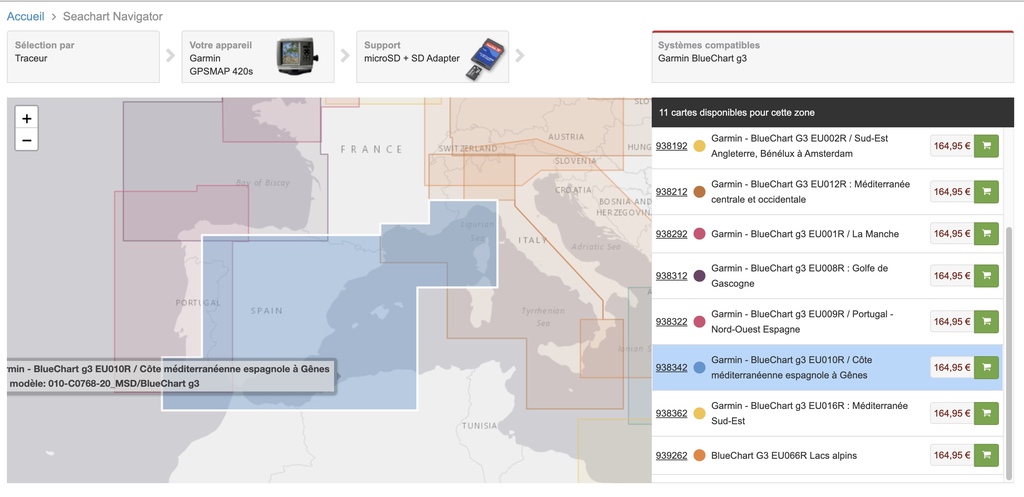Add EU012R Méditerranée centrale chart to cart
The image size is (1024, 497).
[986, 191]
